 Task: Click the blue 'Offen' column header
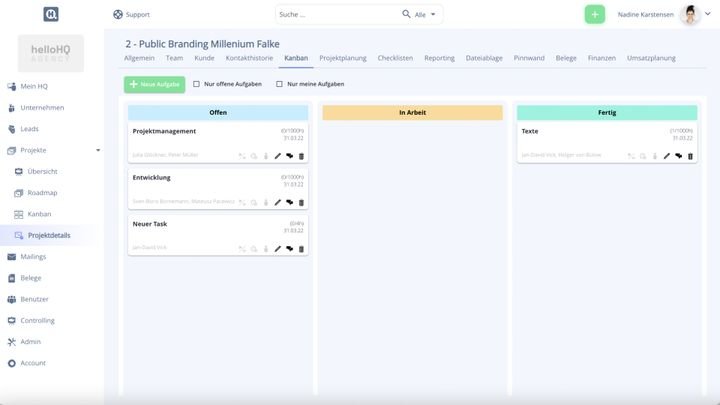(x=218, y=113)
